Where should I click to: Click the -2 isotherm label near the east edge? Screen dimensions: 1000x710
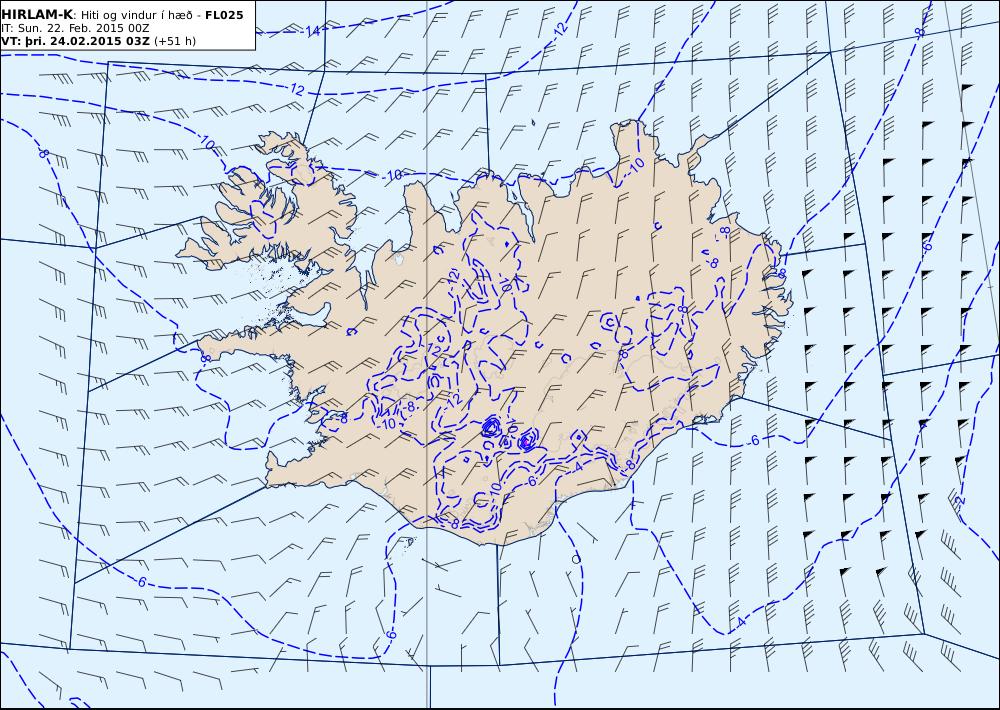[x=959, y=499]
